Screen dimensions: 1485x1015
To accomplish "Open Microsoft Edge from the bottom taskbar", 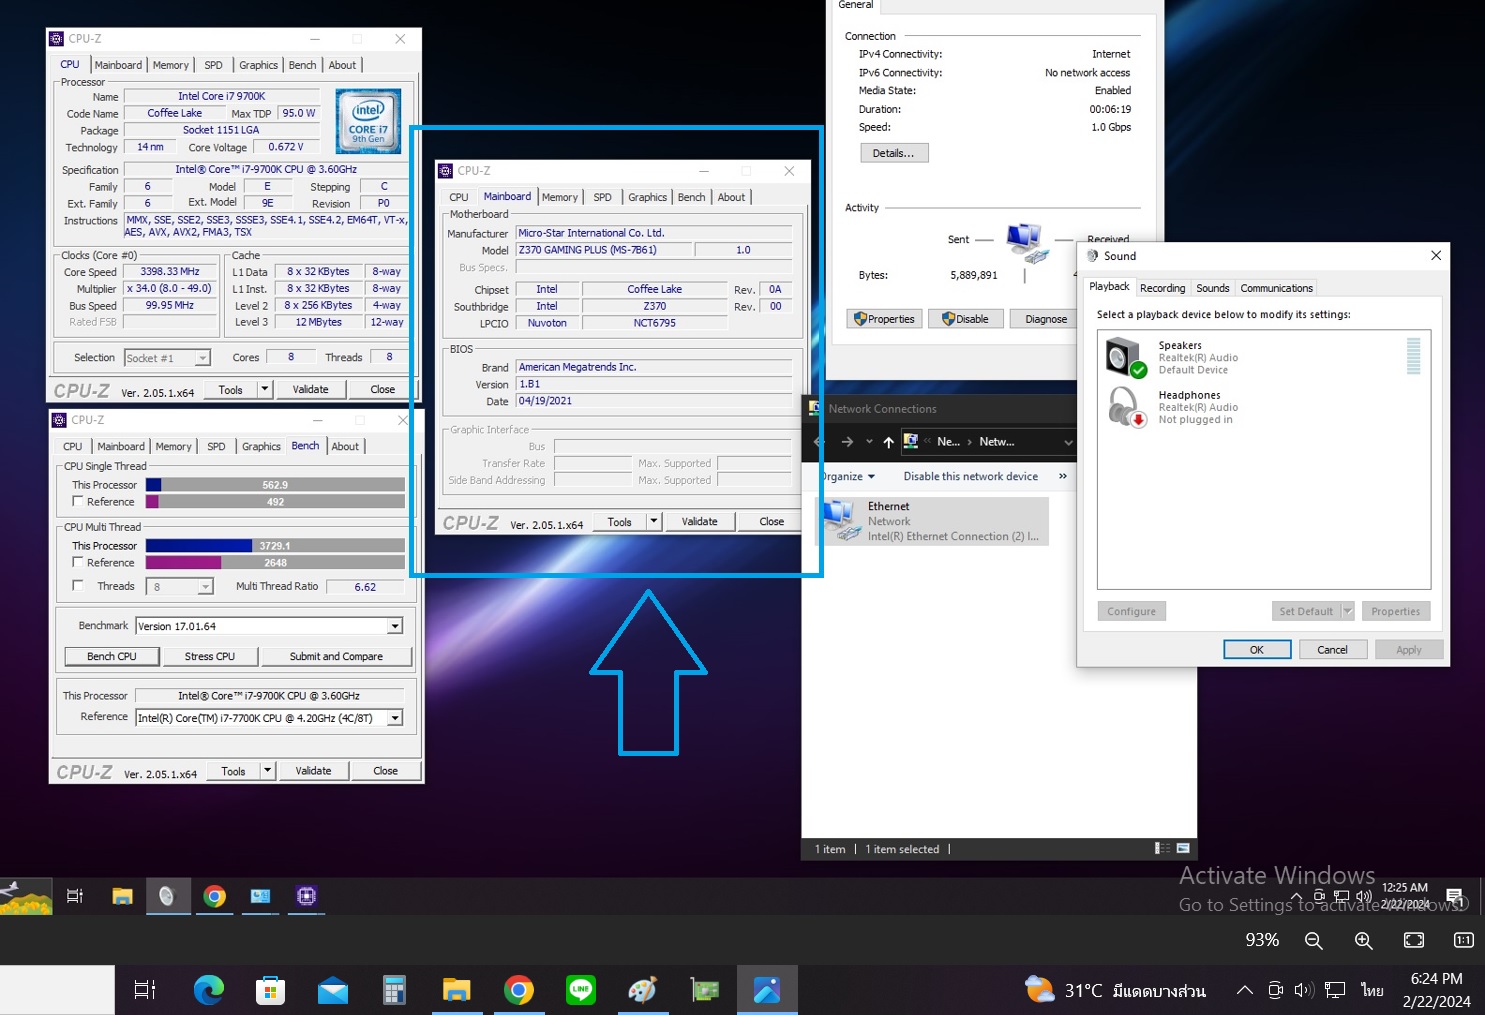I will (x=208, y=990).
